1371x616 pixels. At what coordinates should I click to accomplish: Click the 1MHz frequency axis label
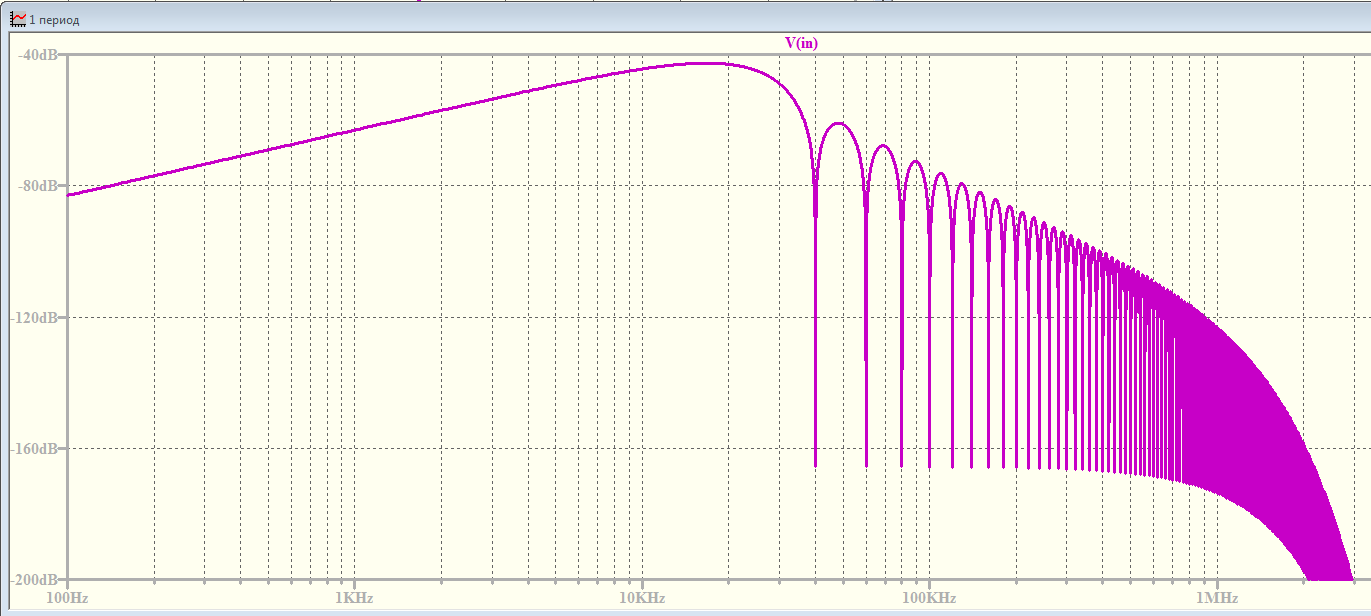point(1218,598)
